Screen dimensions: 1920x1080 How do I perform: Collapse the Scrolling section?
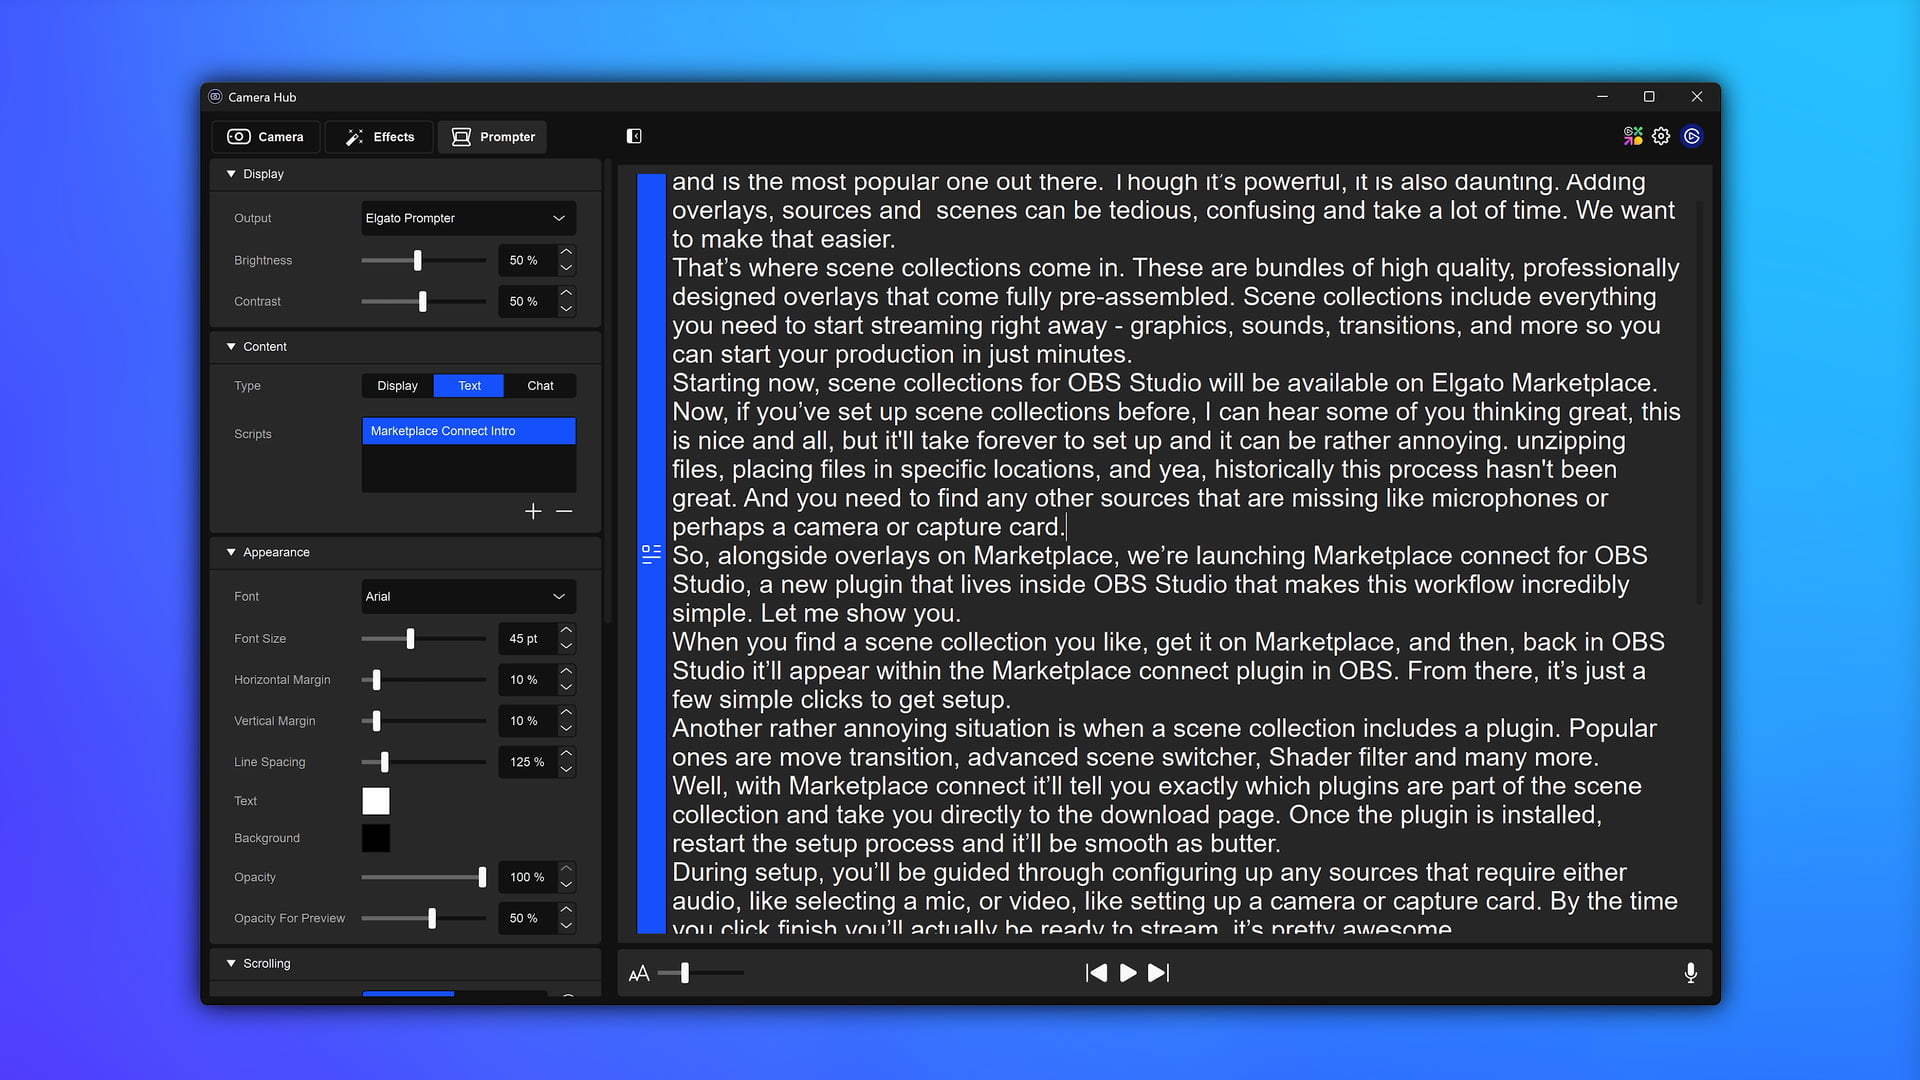click(231, 964)
